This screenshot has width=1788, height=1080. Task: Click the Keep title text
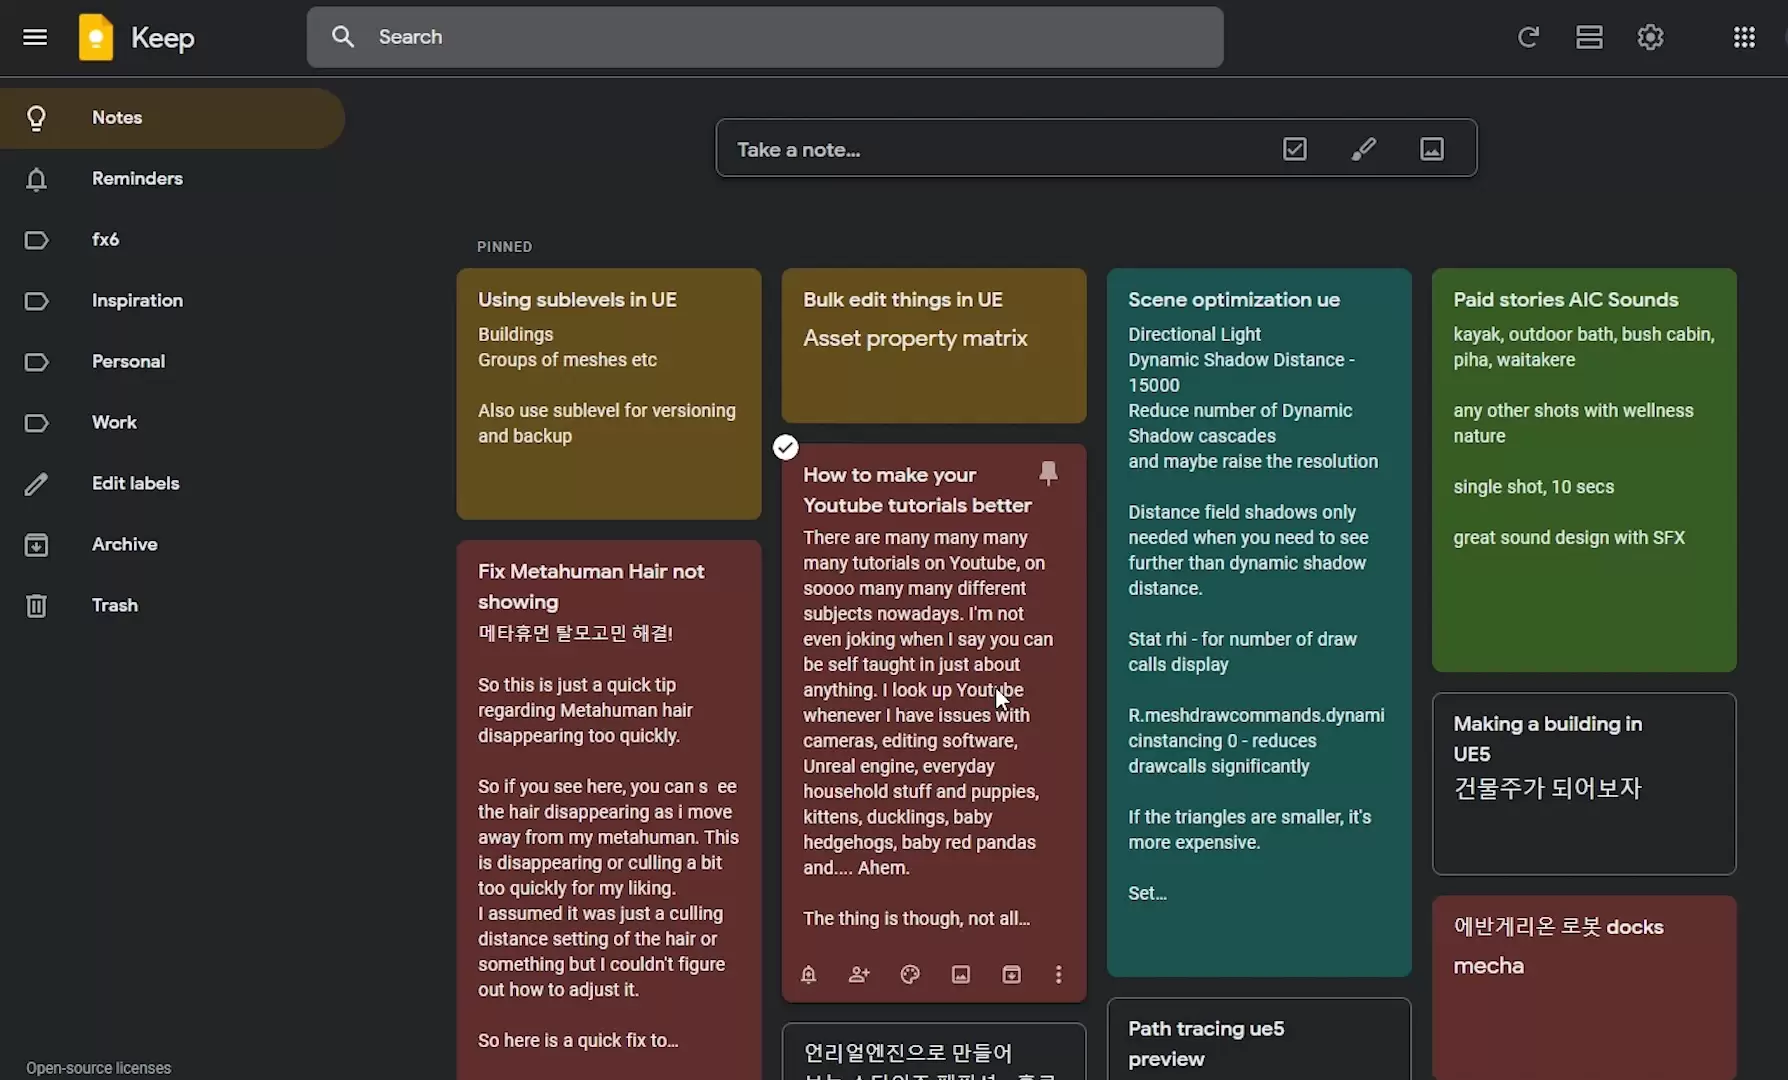click(163, 38)
